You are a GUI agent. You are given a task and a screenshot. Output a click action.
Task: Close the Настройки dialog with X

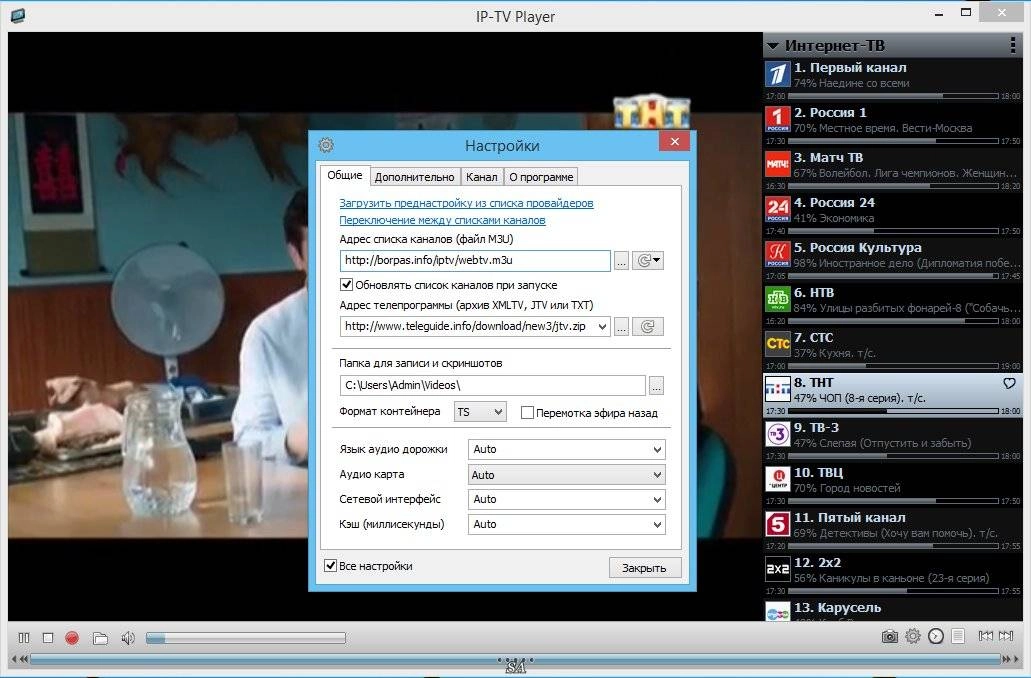point(675,141)
